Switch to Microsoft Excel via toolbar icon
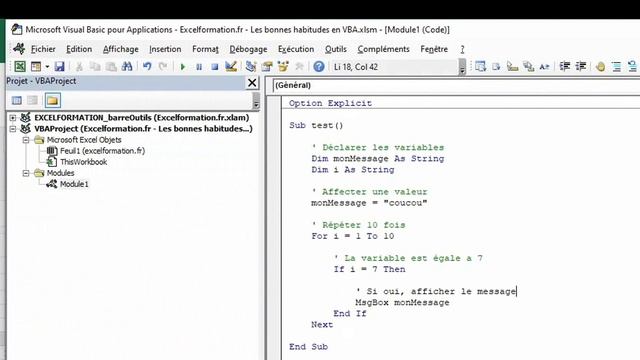Image resolution: width=640 pixels, height=360 pixels. click(x=20, y=67)
